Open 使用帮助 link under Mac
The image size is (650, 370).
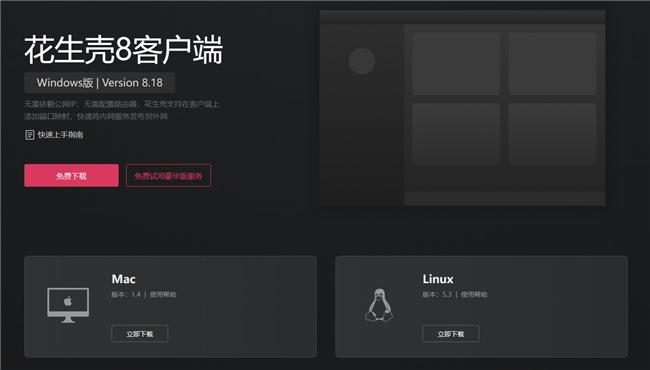click(163, 295)
